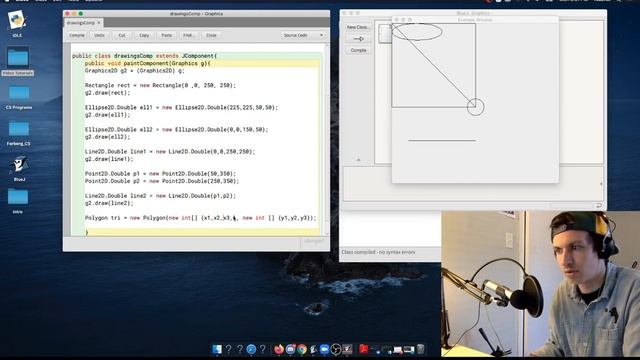Image resolution: width=640 pixels, height=360 pixels.
Task: Click the line 'Graphics2D g2 = (Graphics2D) g;'
Action: pyautogui.click(x=135, y=71)
